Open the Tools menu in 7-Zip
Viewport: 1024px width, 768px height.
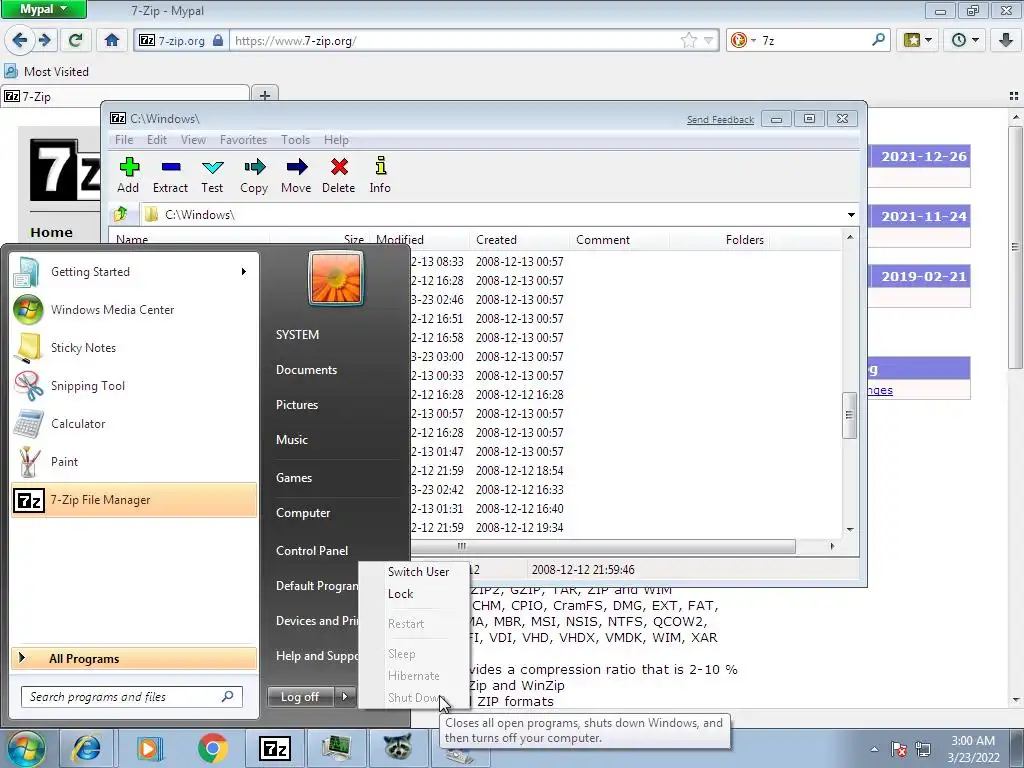[296, 140]
